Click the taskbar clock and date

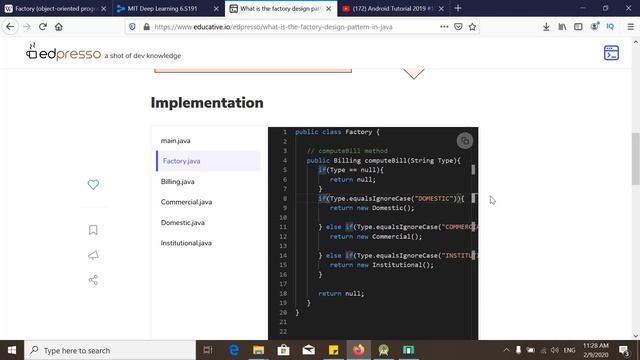(596, 350)
